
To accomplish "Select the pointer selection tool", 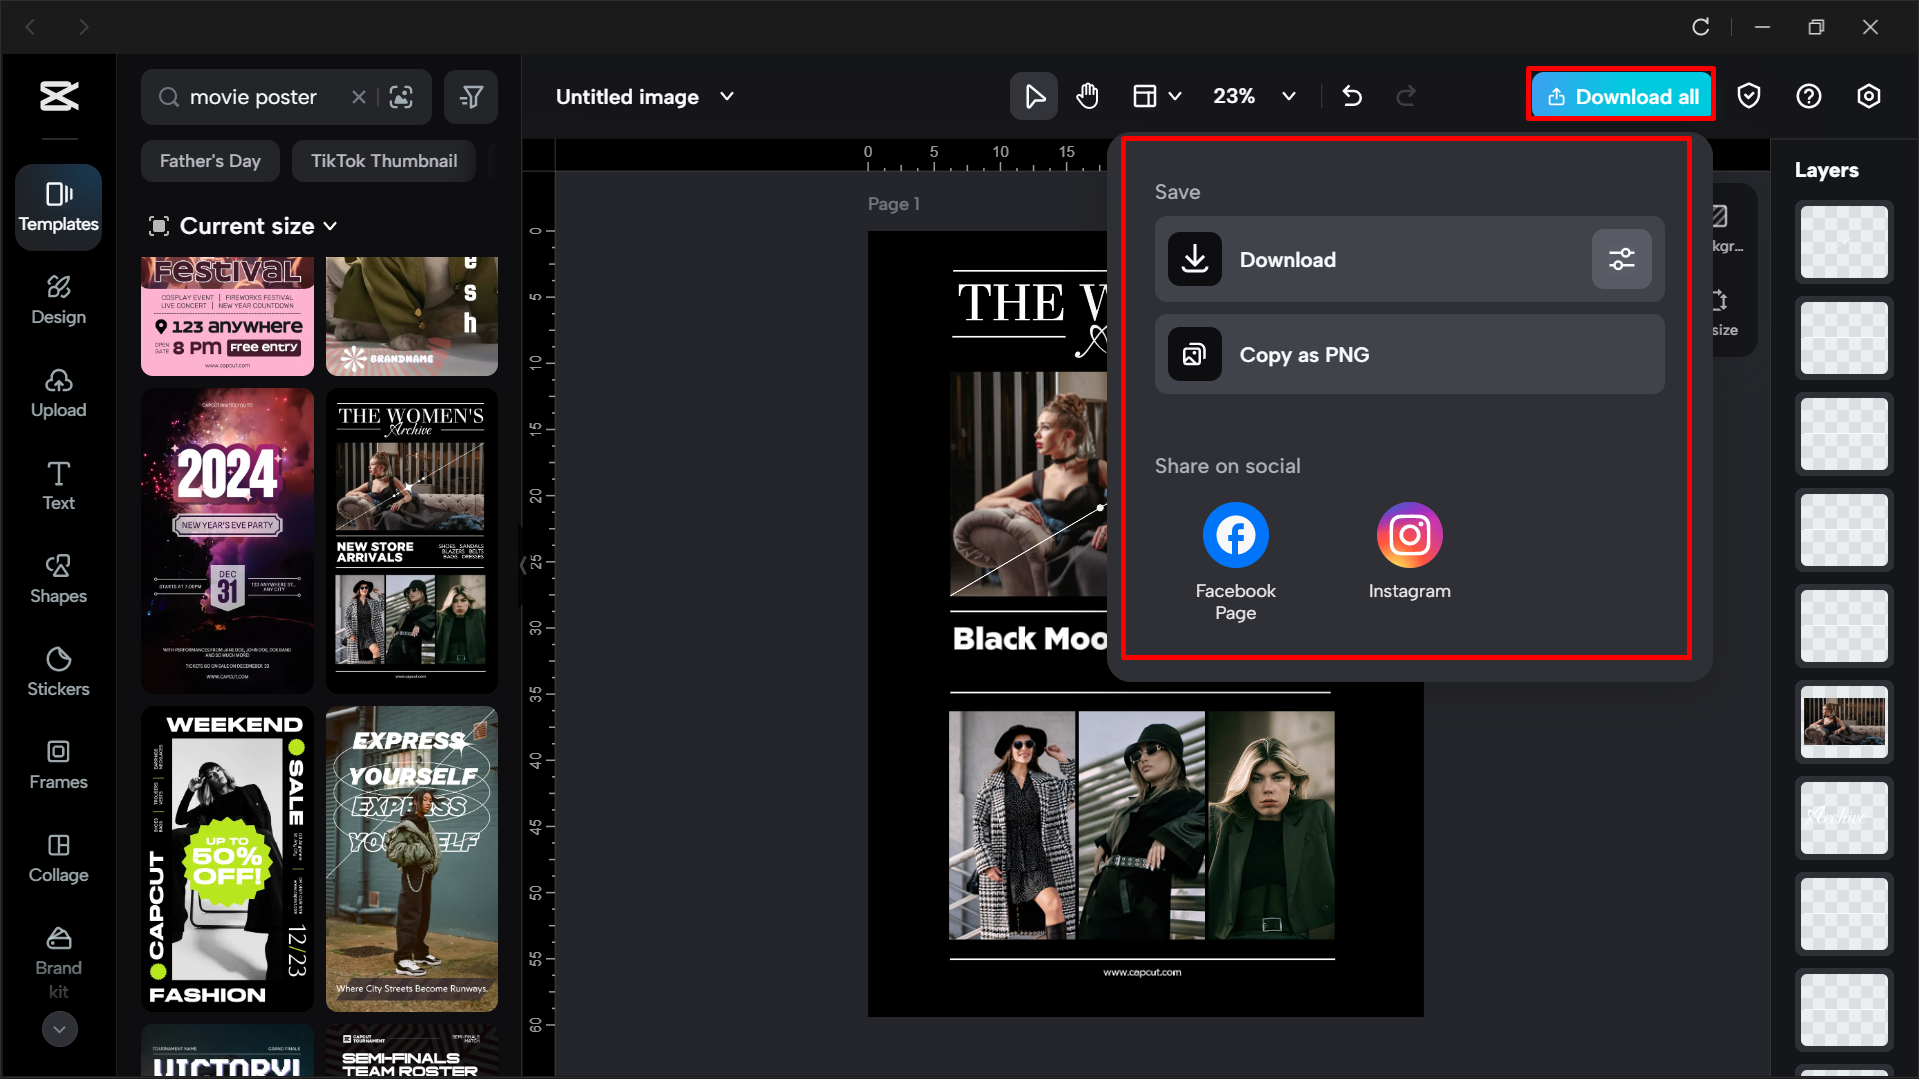I will [x=1034, y=97].
